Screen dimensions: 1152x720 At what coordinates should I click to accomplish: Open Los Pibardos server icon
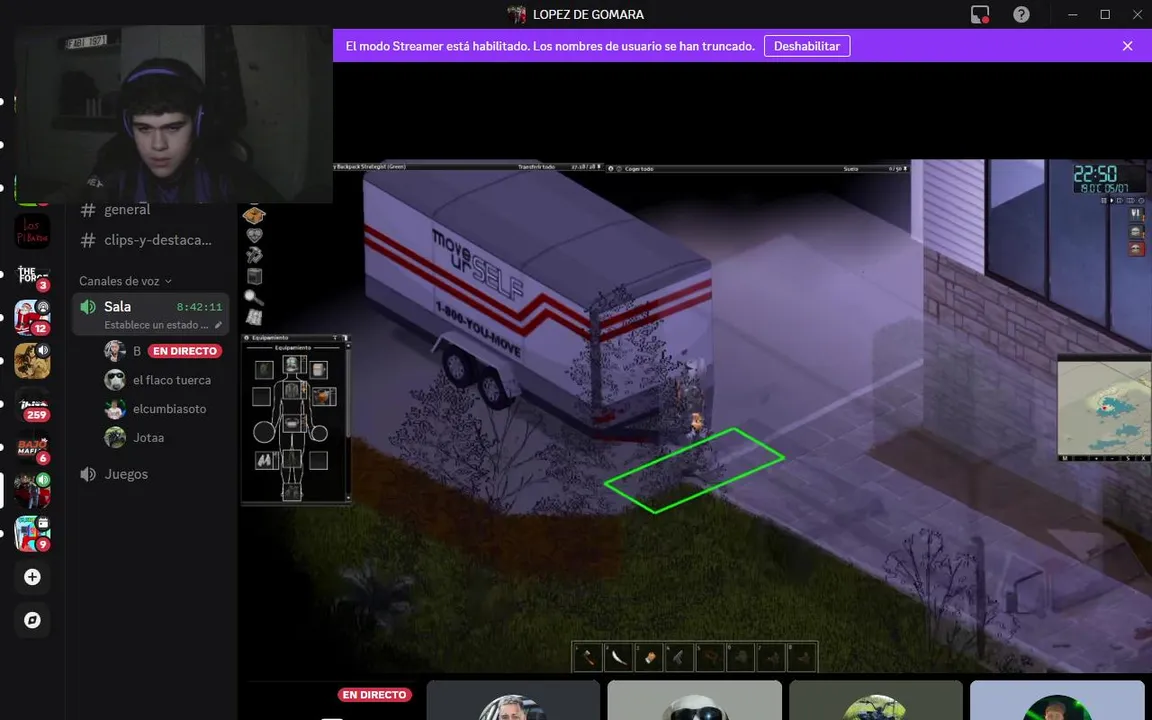tap(32, 231)
